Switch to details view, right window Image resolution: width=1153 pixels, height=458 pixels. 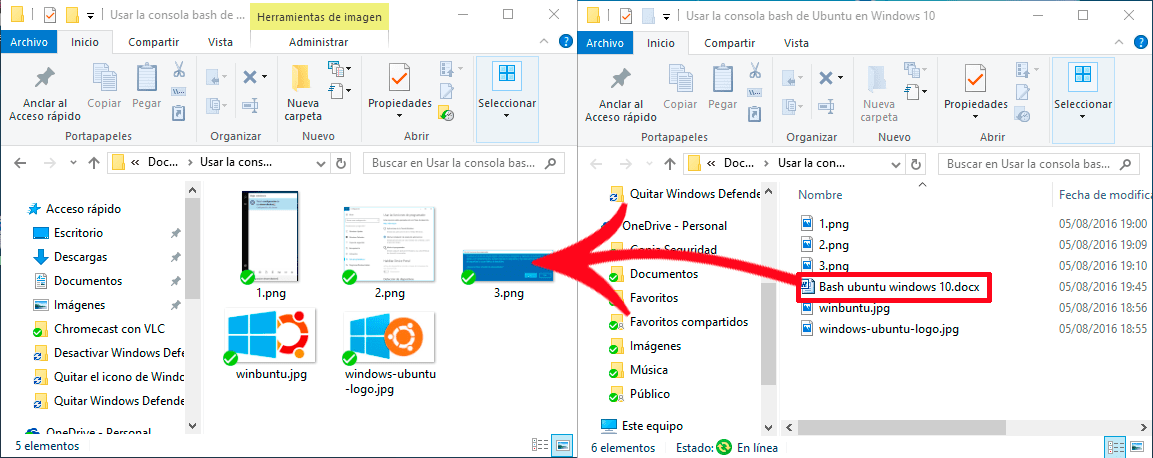click(1115, 446)
